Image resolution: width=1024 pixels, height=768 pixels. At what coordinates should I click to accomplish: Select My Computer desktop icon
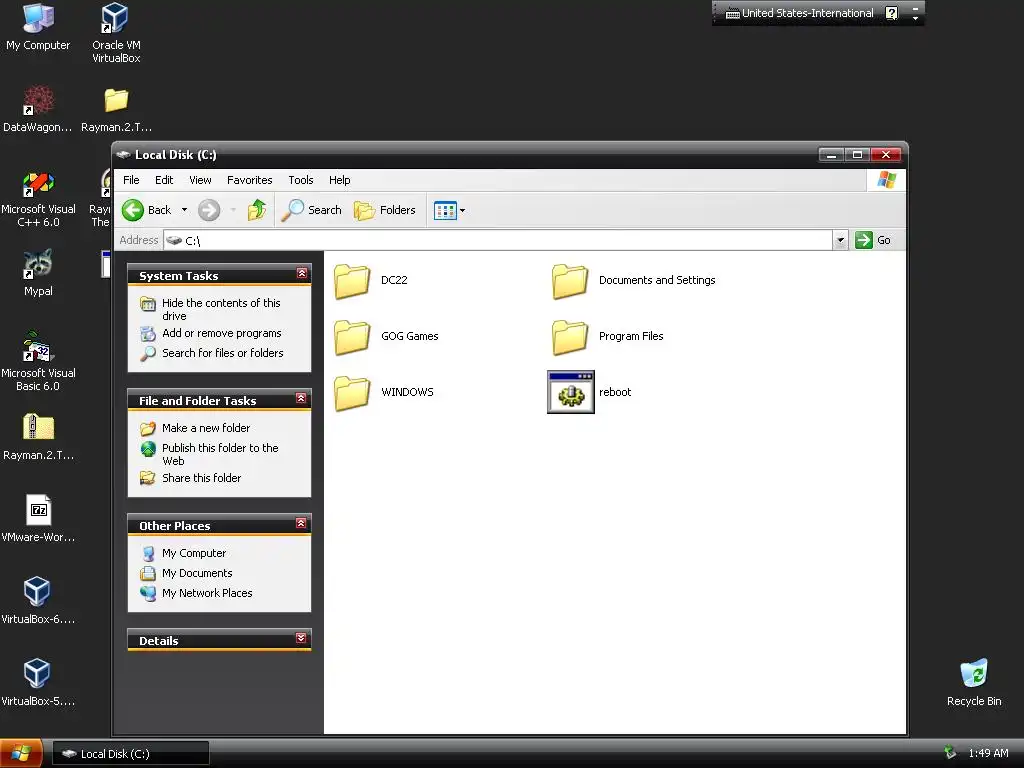[x=38, y=27]
